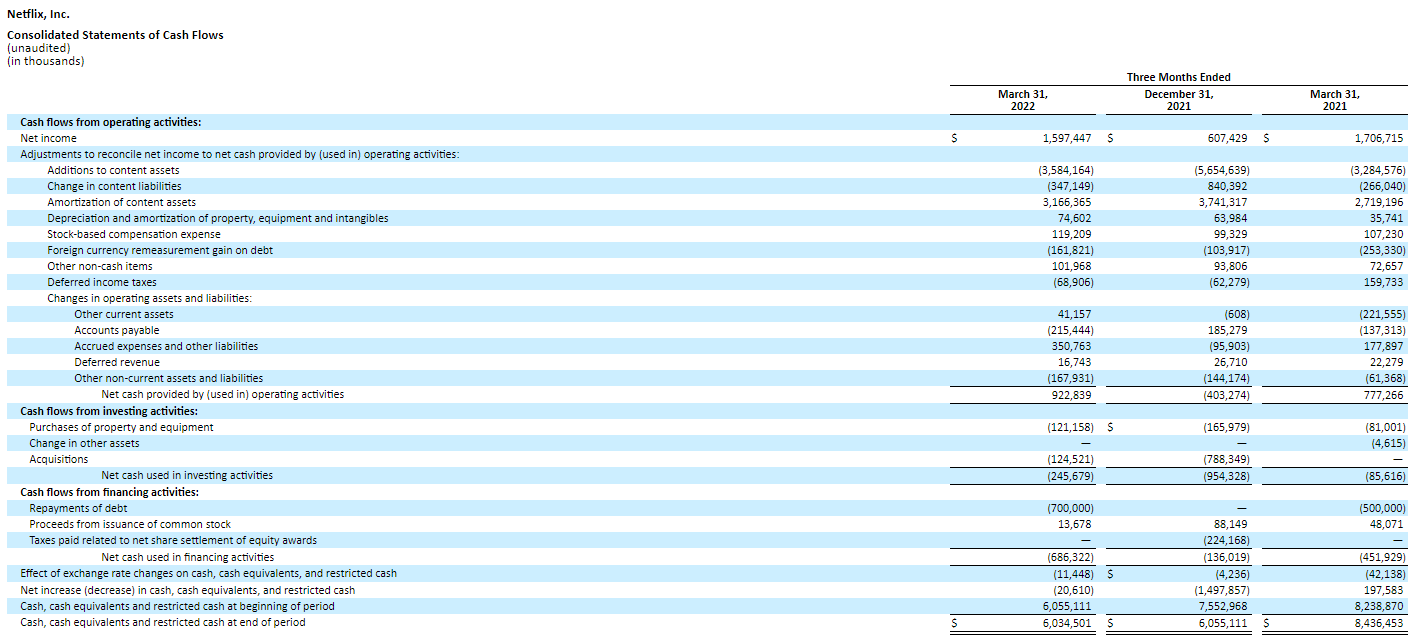Click the Three Months Ended header
Viewport: 1415px width, 638px height.
[1178, 77]
